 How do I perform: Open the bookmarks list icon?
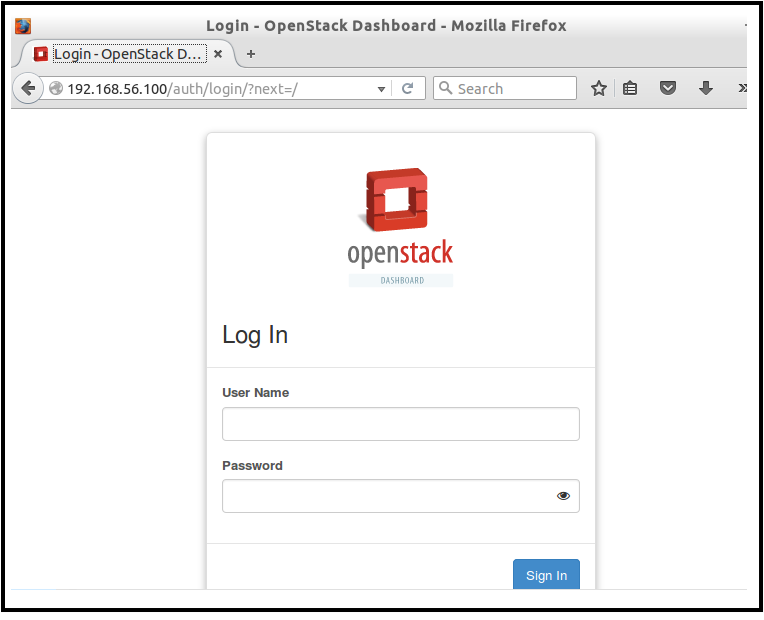[x=630, y=88]
